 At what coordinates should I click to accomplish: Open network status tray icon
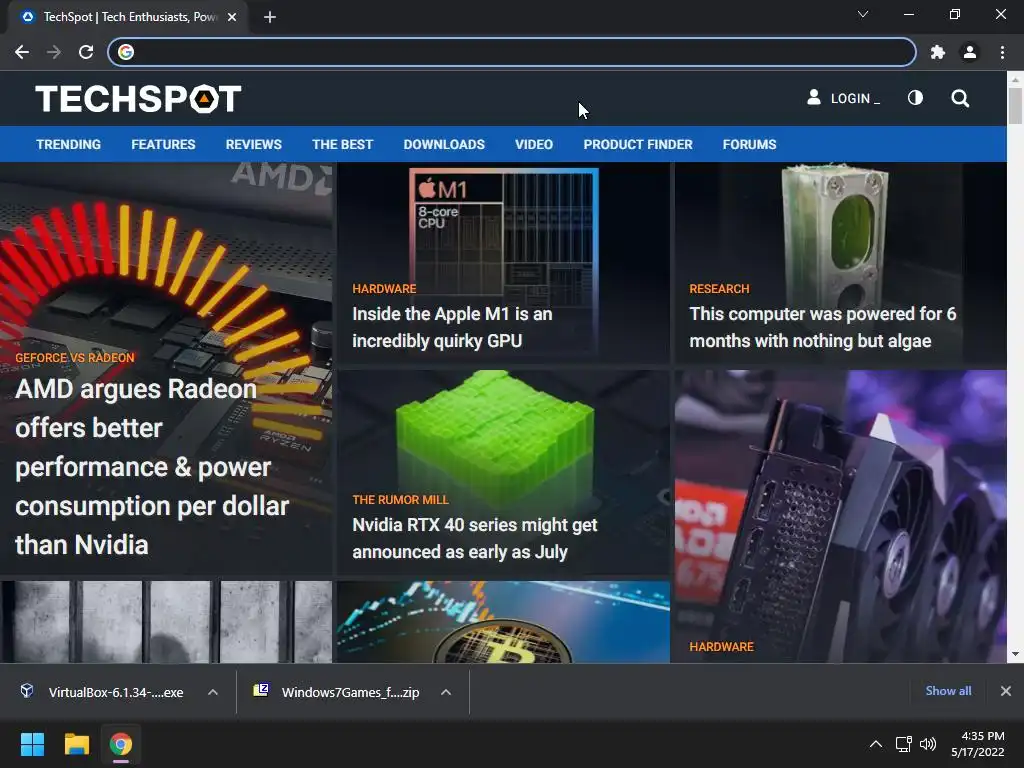(x=903, y=744)
